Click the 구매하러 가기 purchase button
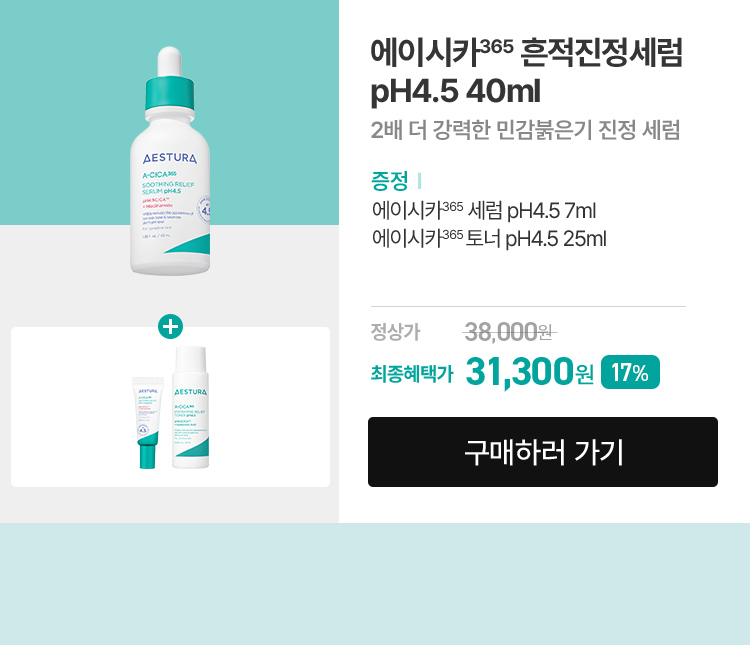 [542, 452]
